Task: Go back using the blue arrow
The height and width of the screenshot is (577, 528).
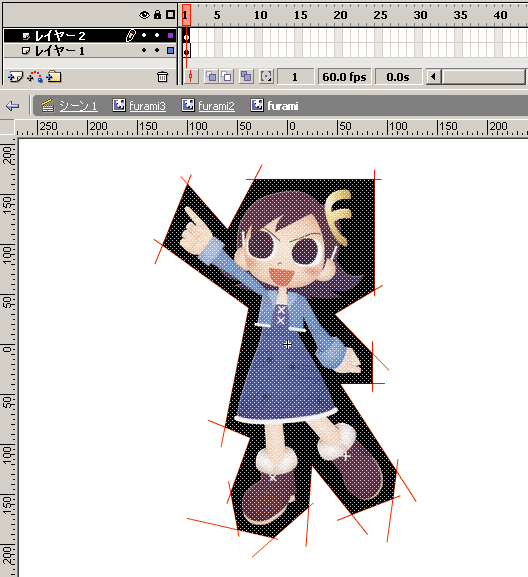Action: click(13, 106)
